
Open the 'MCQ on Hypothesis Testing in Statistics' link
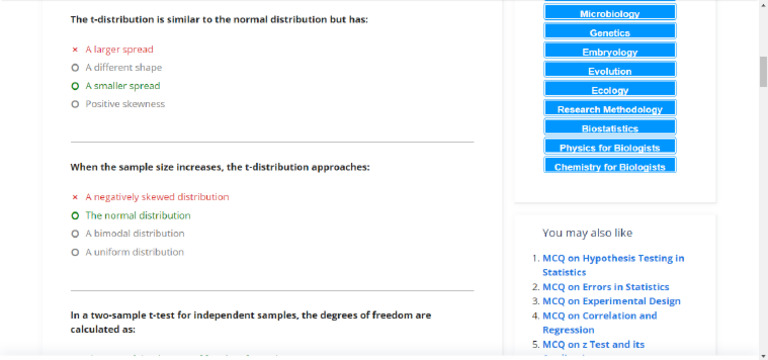coord(613,265)
